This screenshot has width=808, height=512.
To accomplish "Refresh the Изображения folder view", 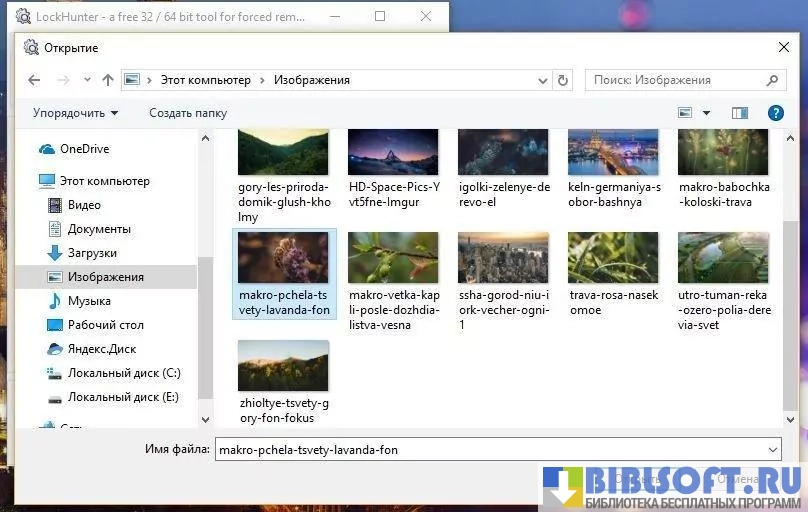I will 563,80.
